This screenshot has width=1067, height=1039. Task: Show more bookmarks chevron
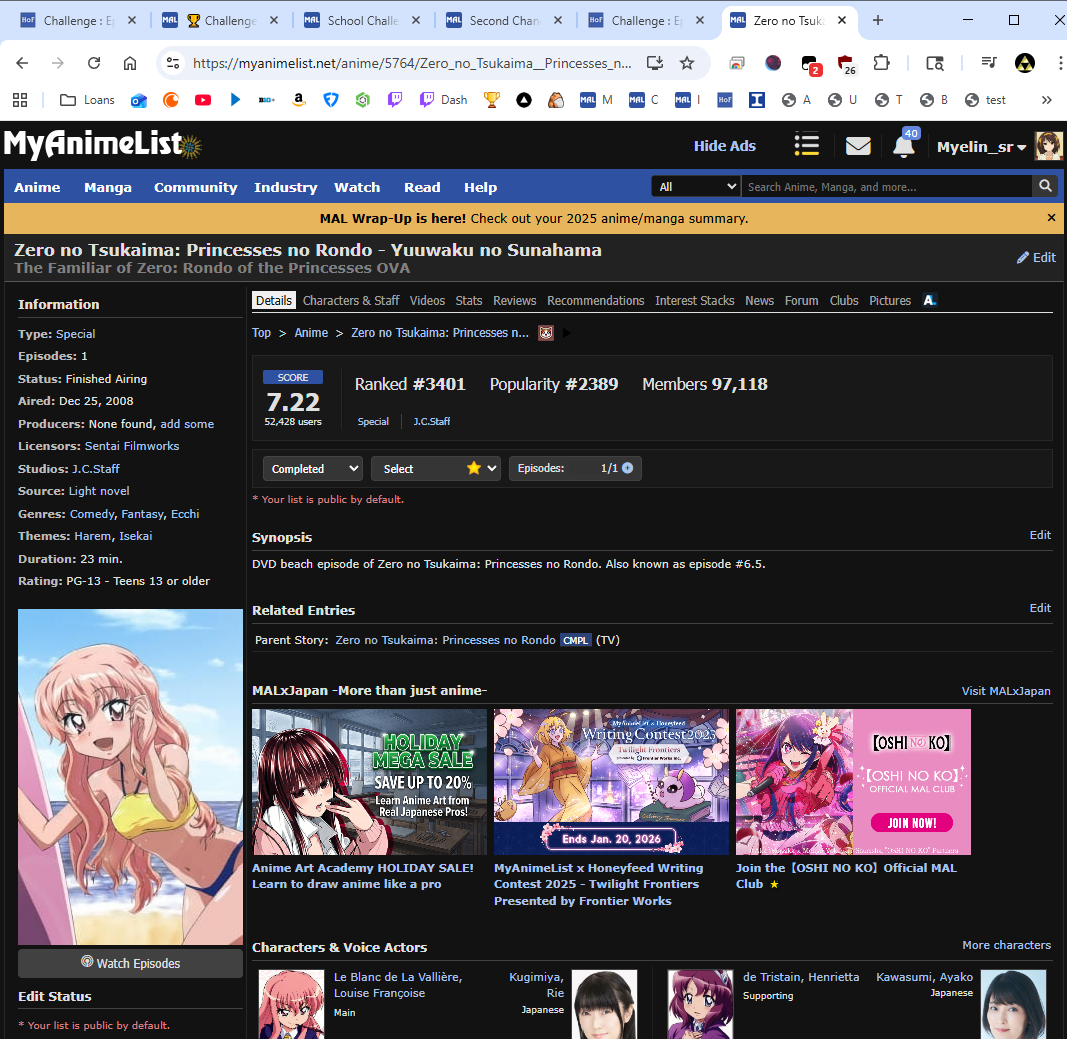1047,100
